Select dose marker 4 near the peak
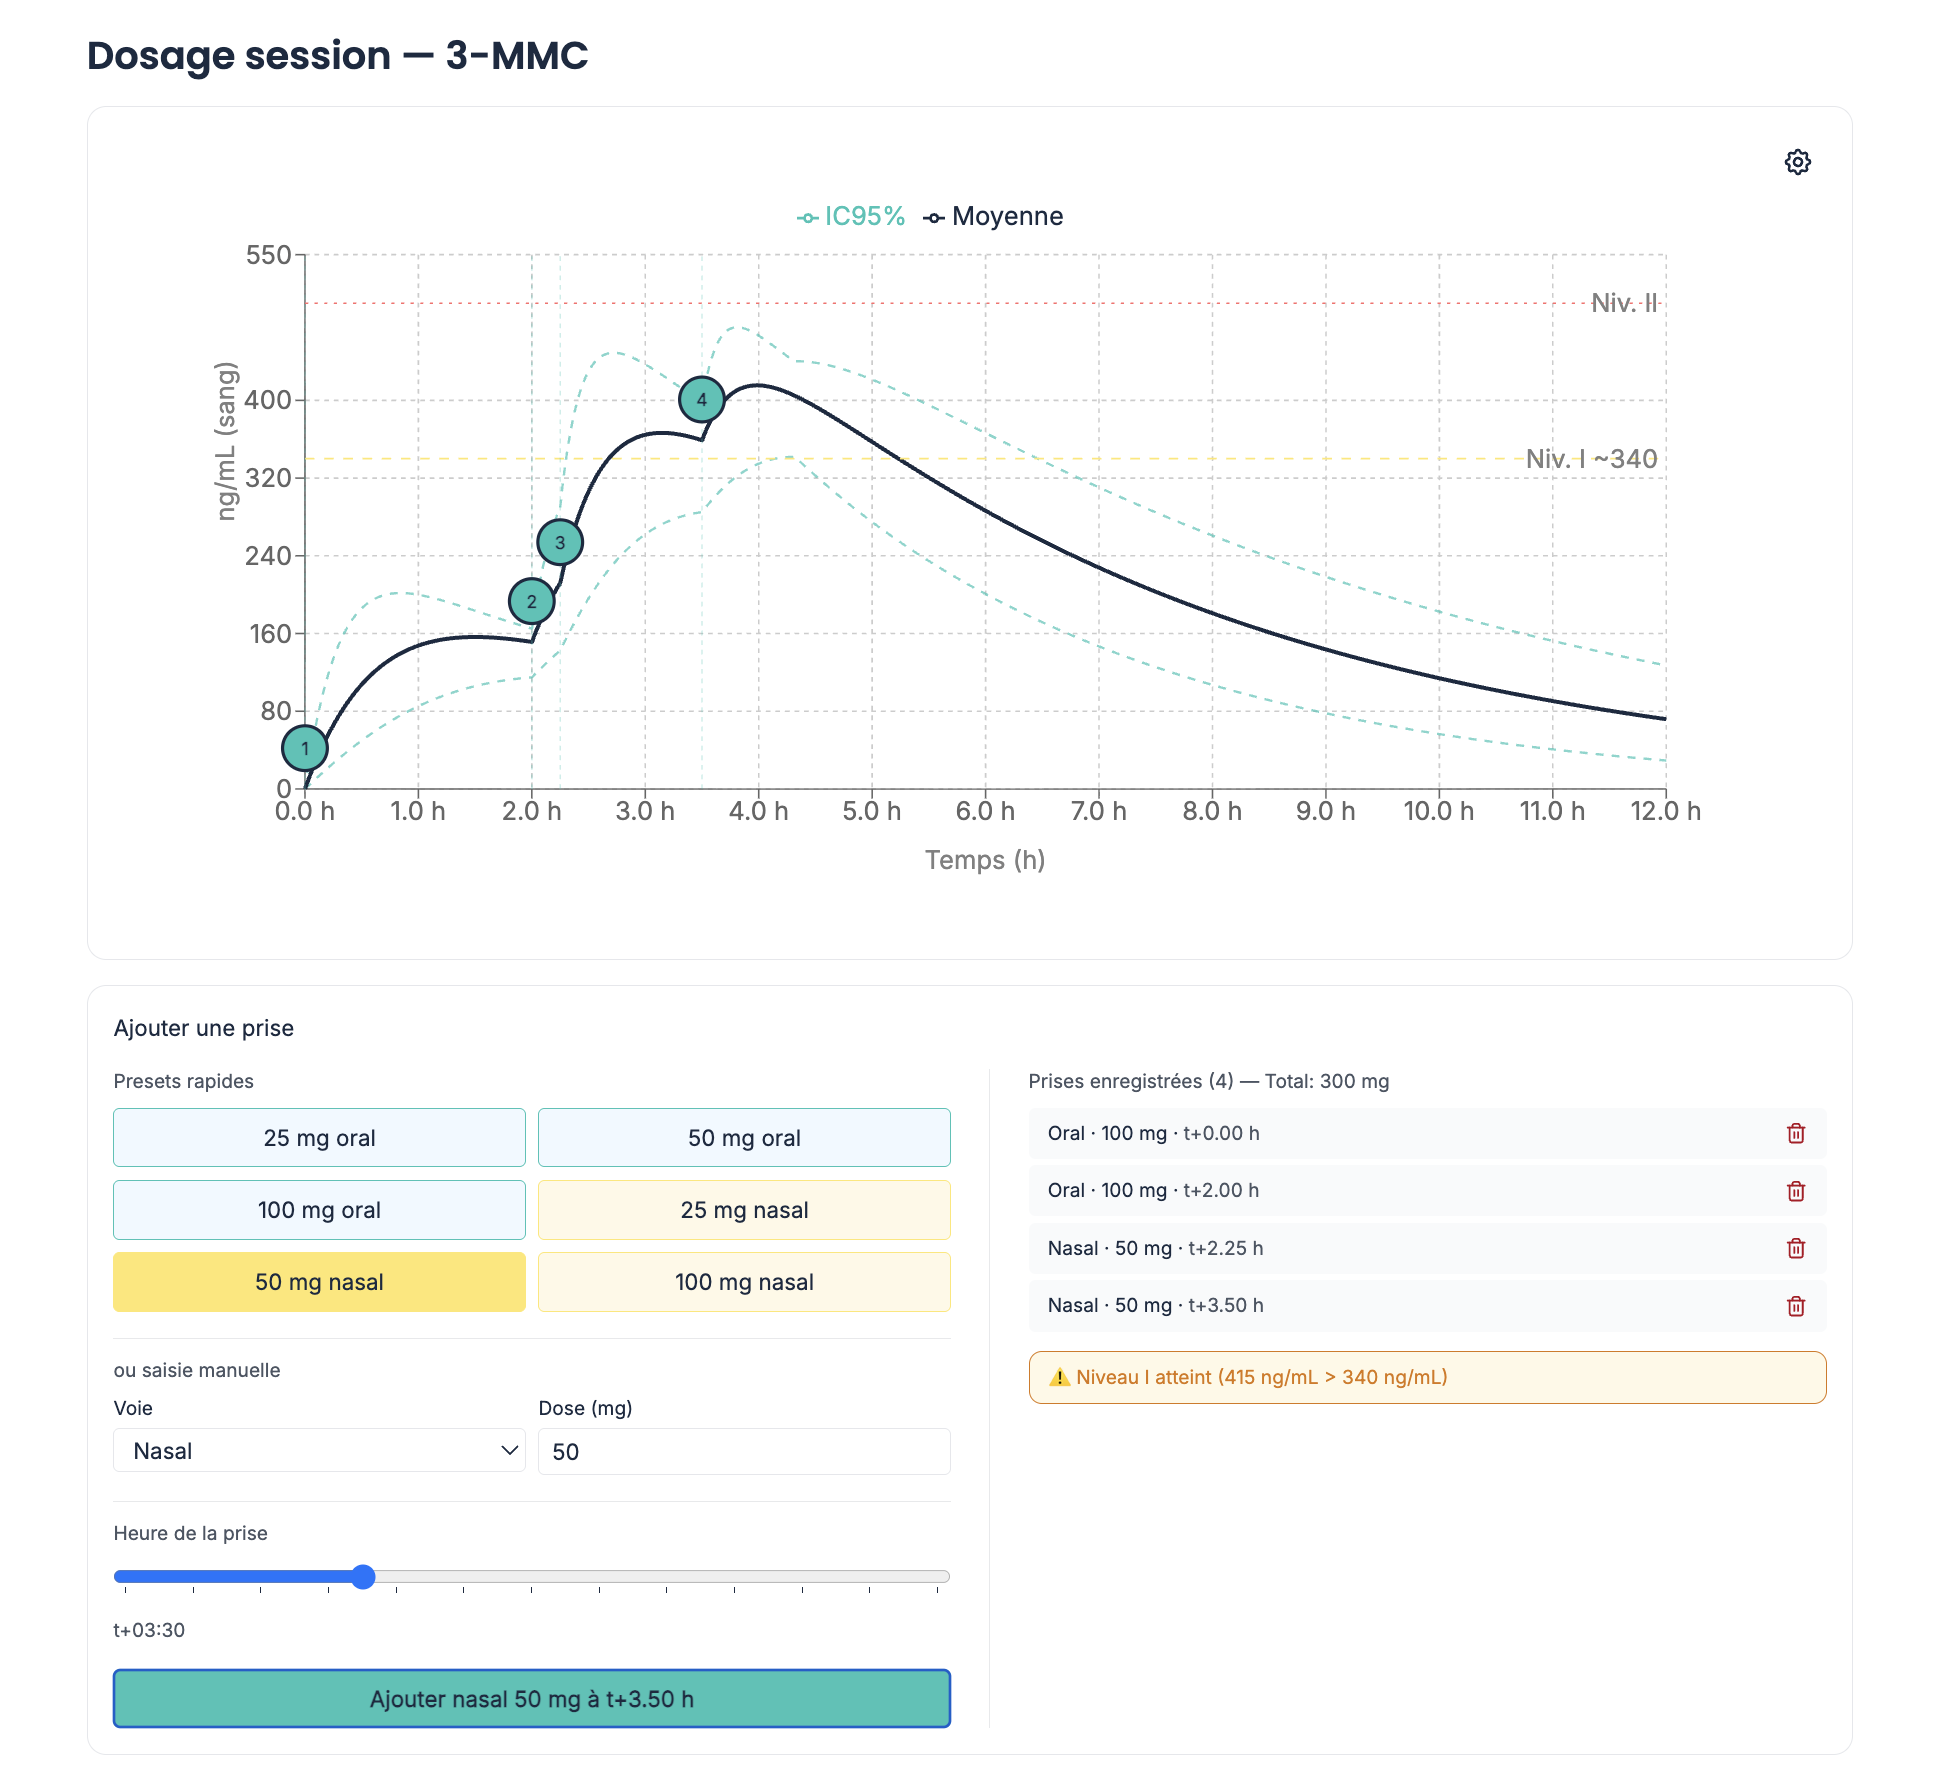Viewport: 1954px width, 1778px height. tap(701, 399)
